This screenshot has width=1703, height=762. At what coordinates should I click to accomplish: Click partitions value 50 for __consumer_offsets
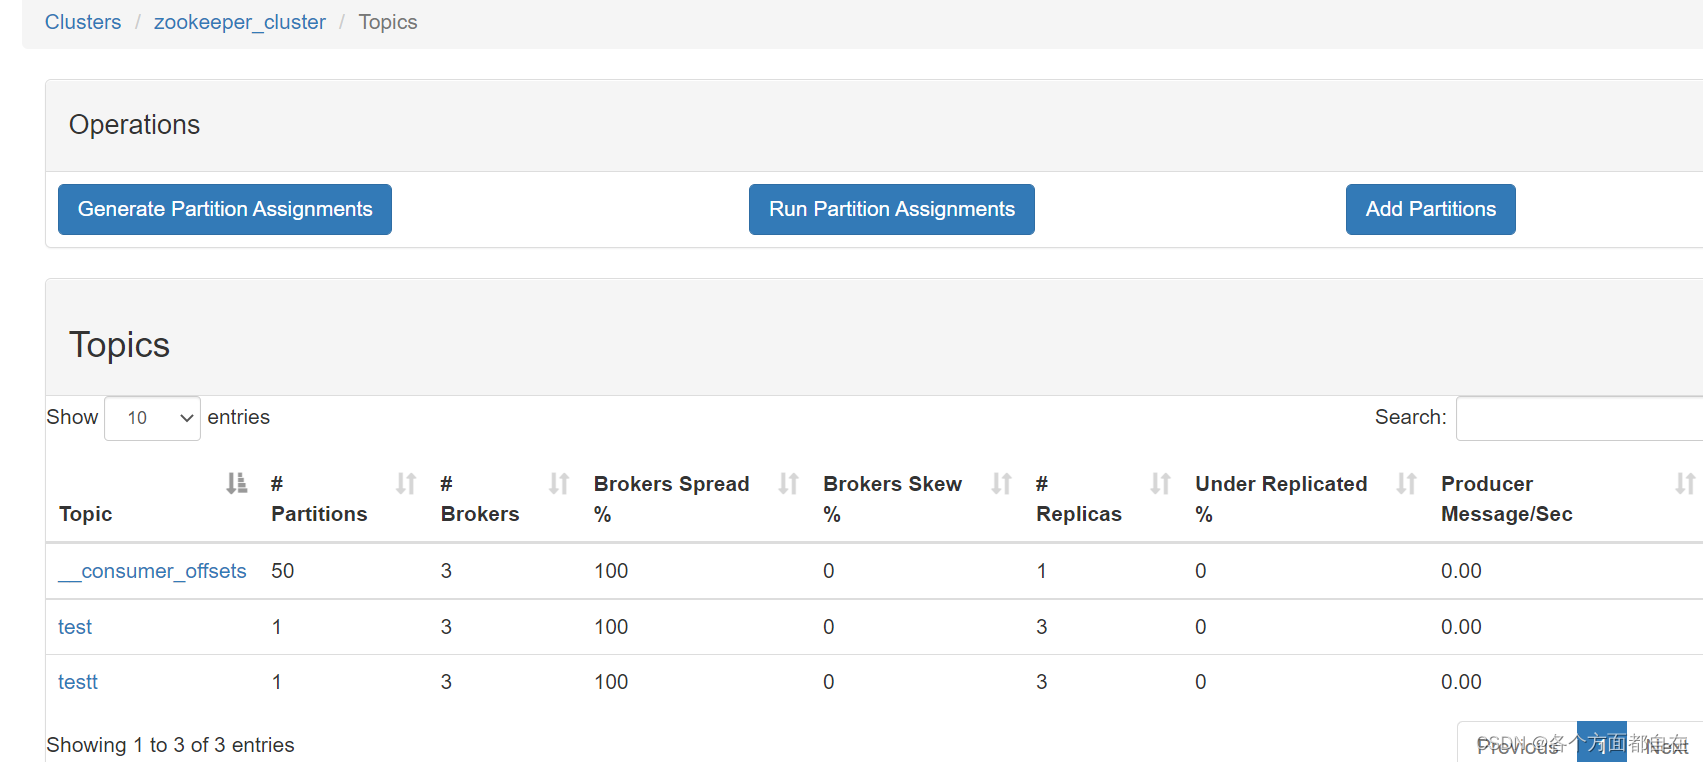click(x=283, y=571)
